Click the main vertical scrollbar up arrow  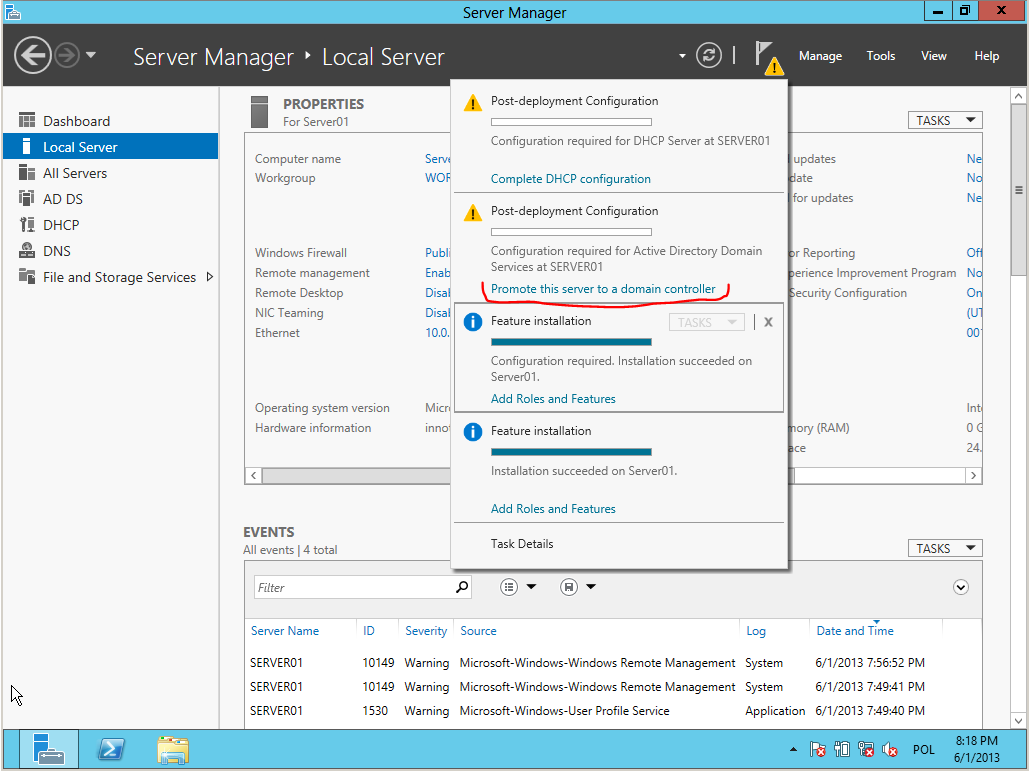tap(1018, 96)
